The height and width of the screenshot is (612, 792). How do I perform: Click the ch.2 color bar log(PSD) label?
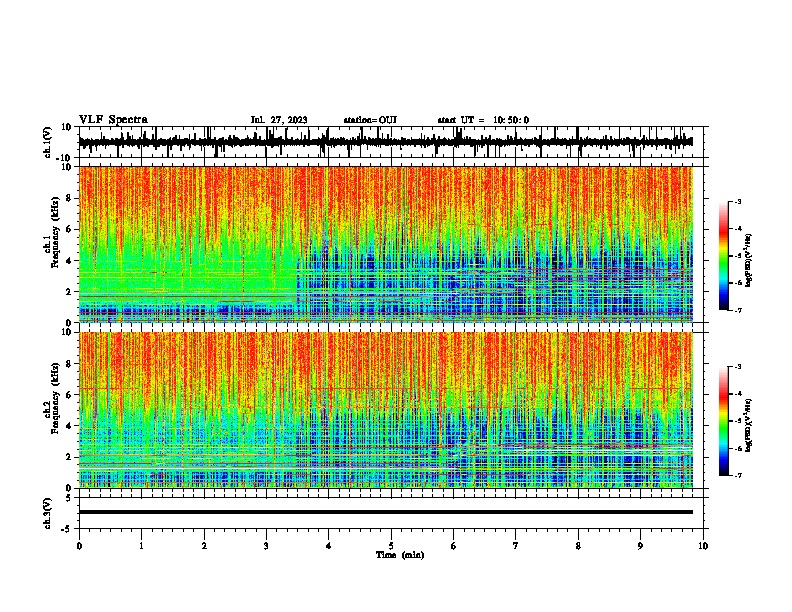tap(749, 426)
